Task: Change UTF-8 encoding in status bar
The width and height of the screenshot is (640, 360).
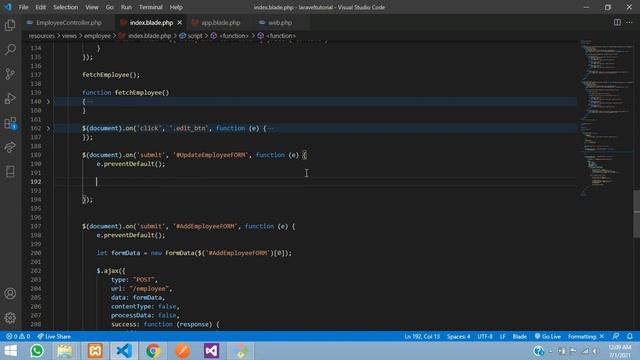Action: 485,336
